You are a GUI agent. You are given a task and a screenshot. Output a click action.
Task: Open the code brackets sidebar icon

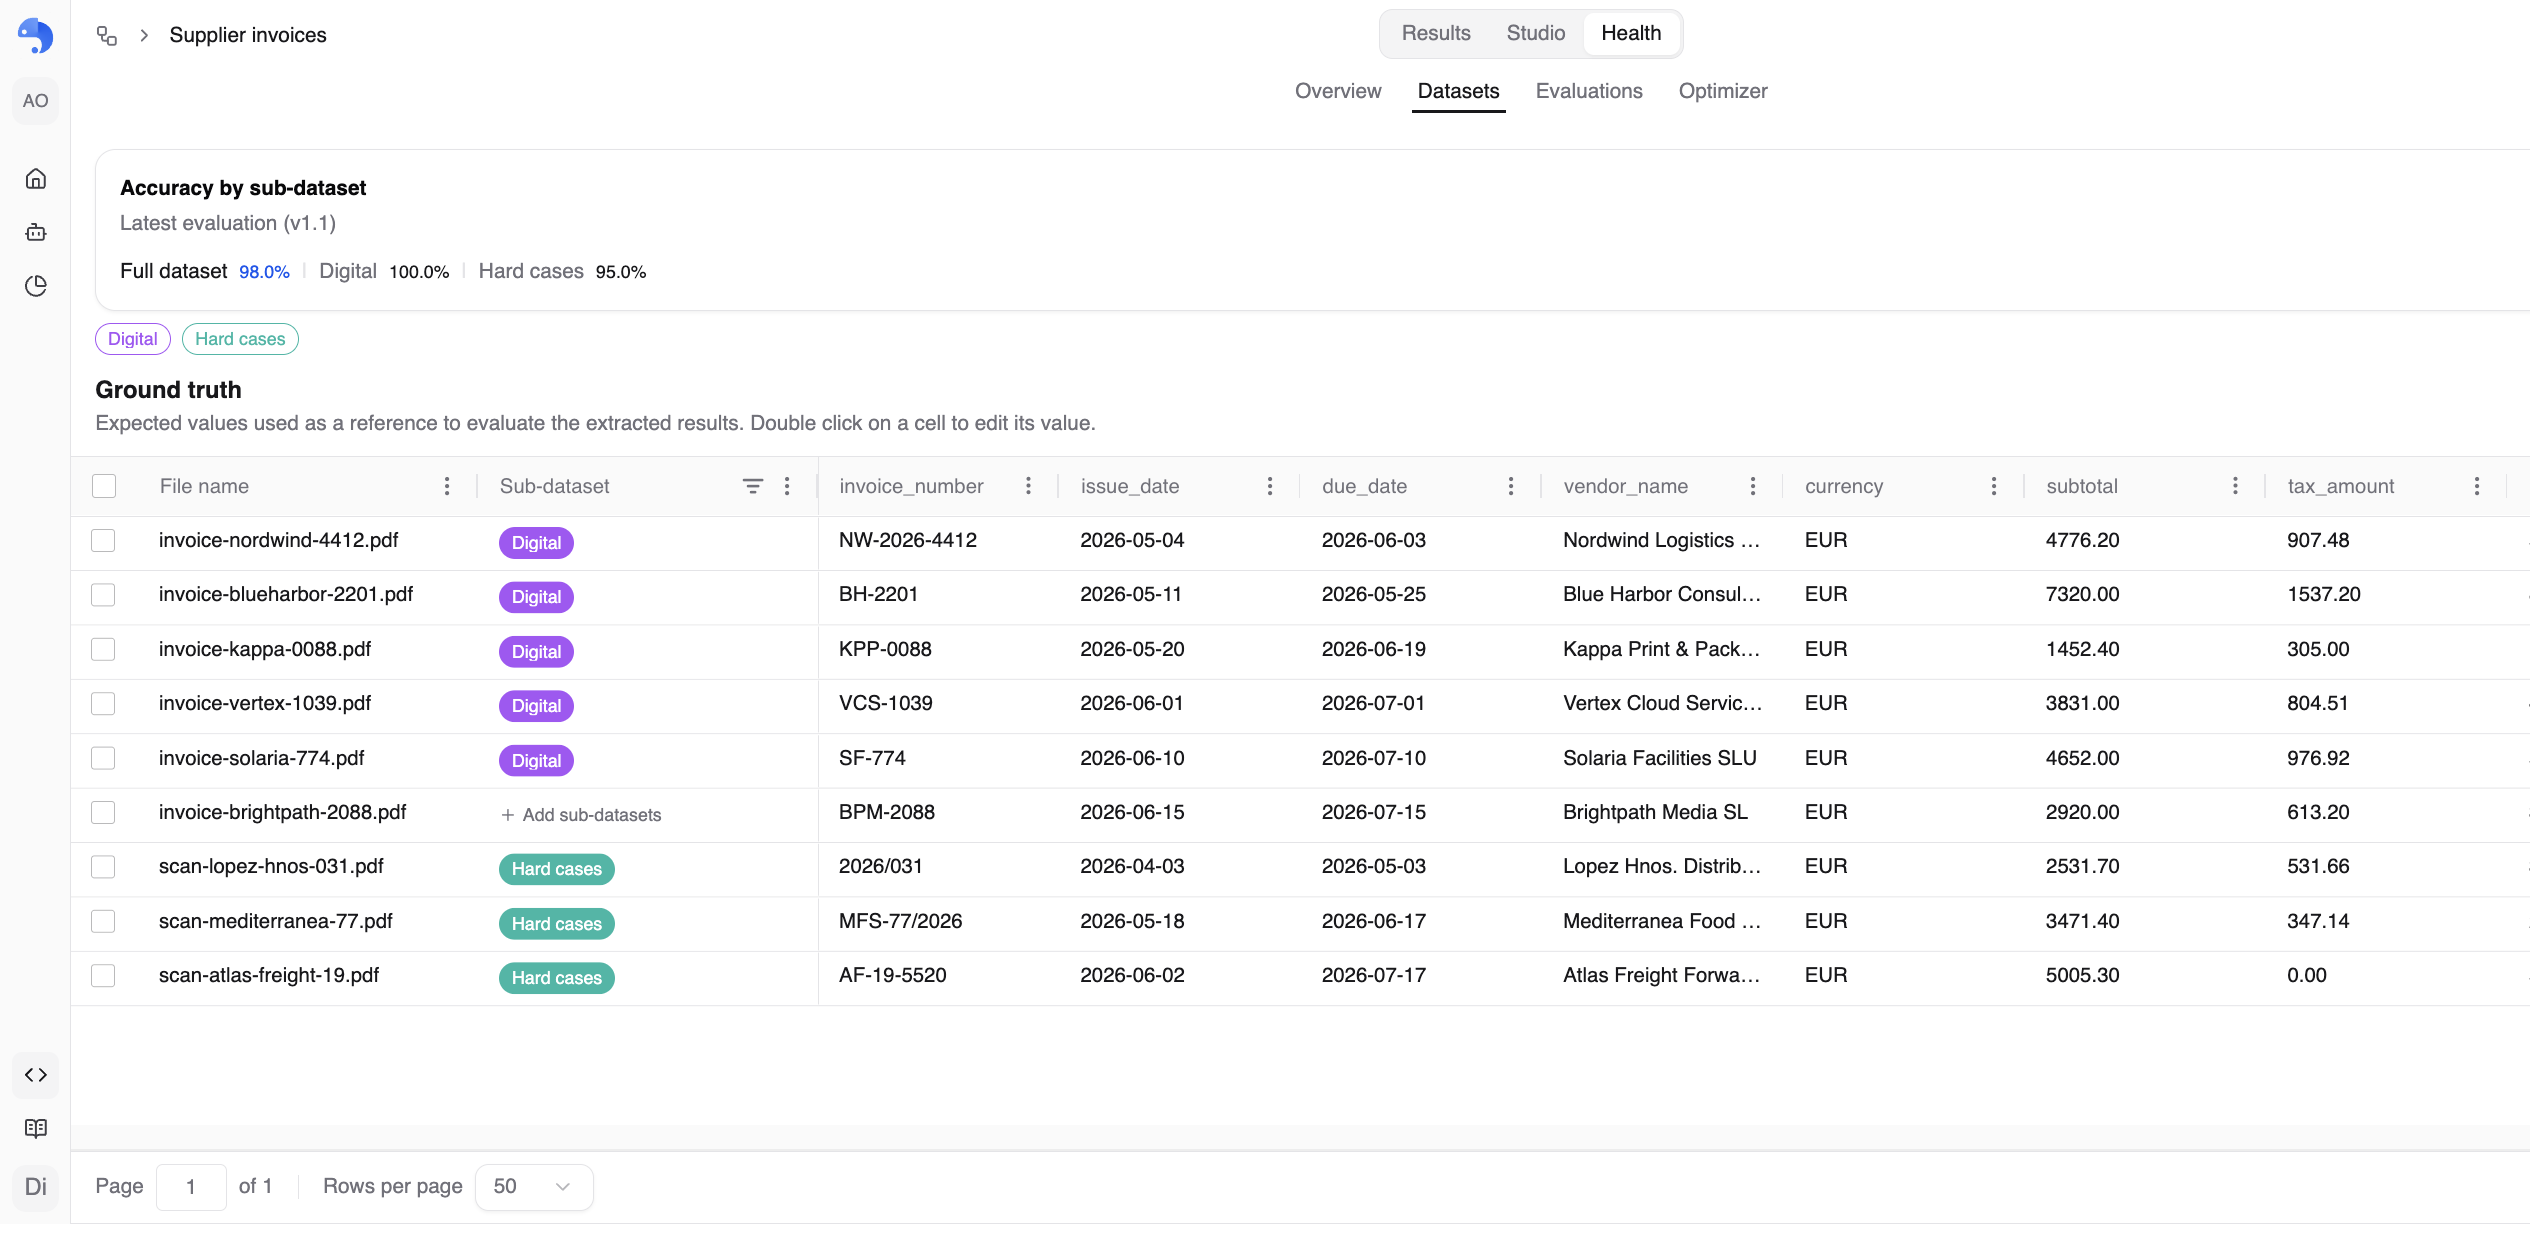pyautogui.click(x=36, y=1075)
